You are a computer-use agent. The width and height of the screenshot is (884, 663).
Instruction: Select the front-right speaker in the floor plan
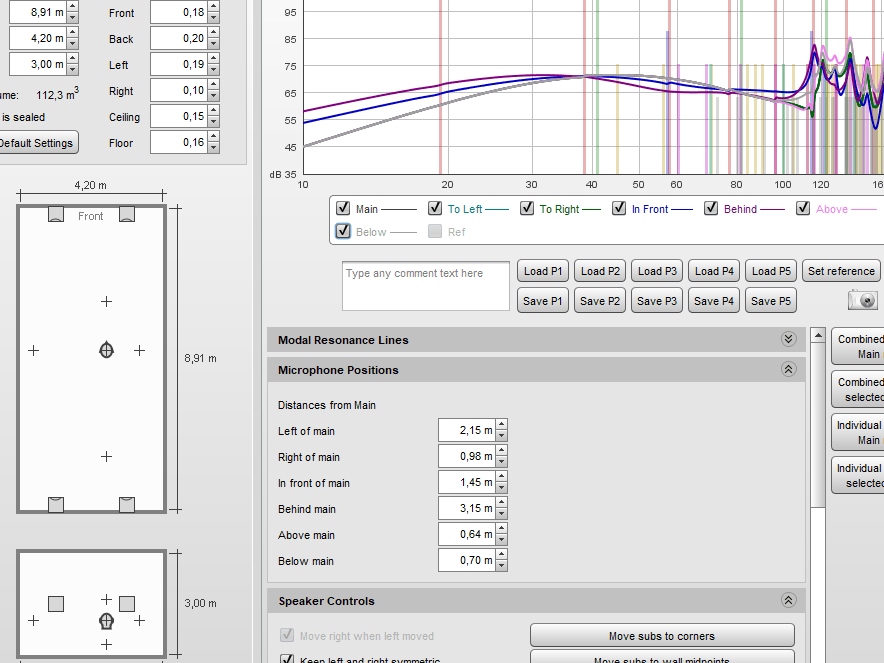[127, 214]
